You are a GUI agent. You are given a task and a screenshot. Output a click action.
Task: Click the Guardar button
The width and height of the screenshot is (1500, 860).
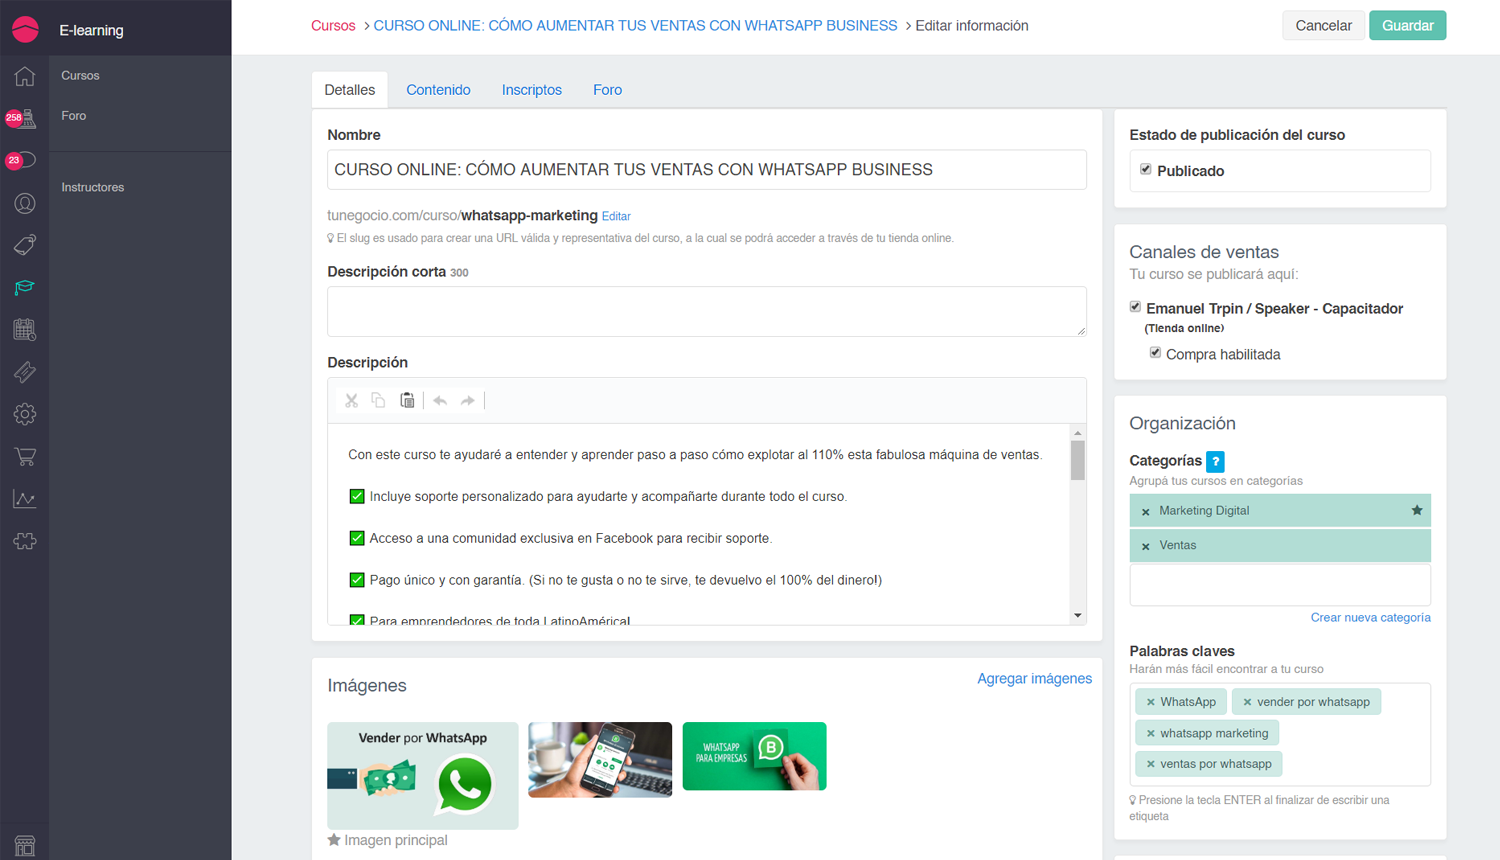1407,25
